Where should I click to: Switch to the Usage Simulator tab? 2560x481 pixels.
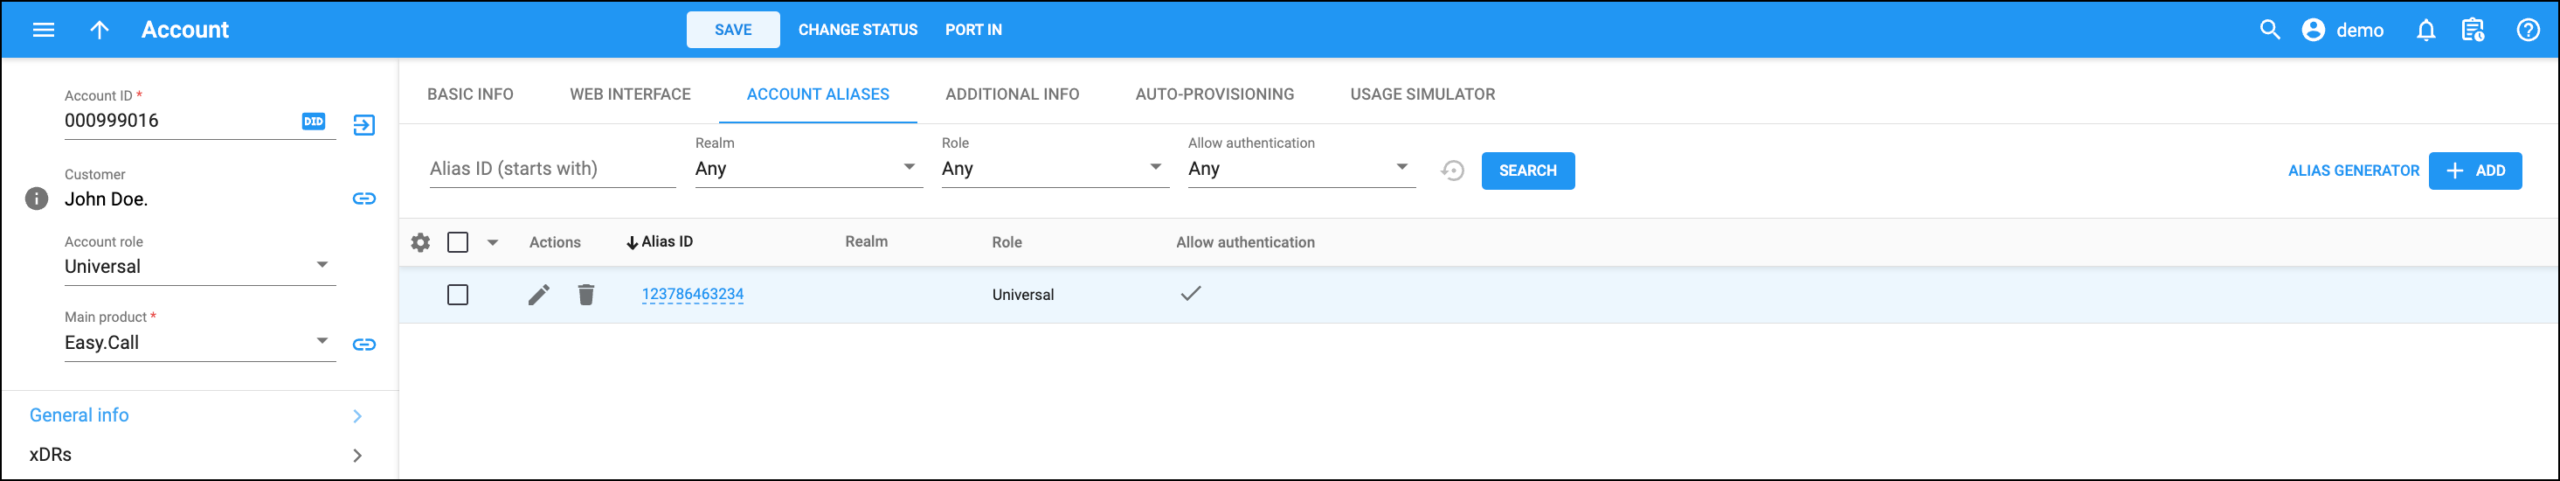click(x=1422, y=94)
